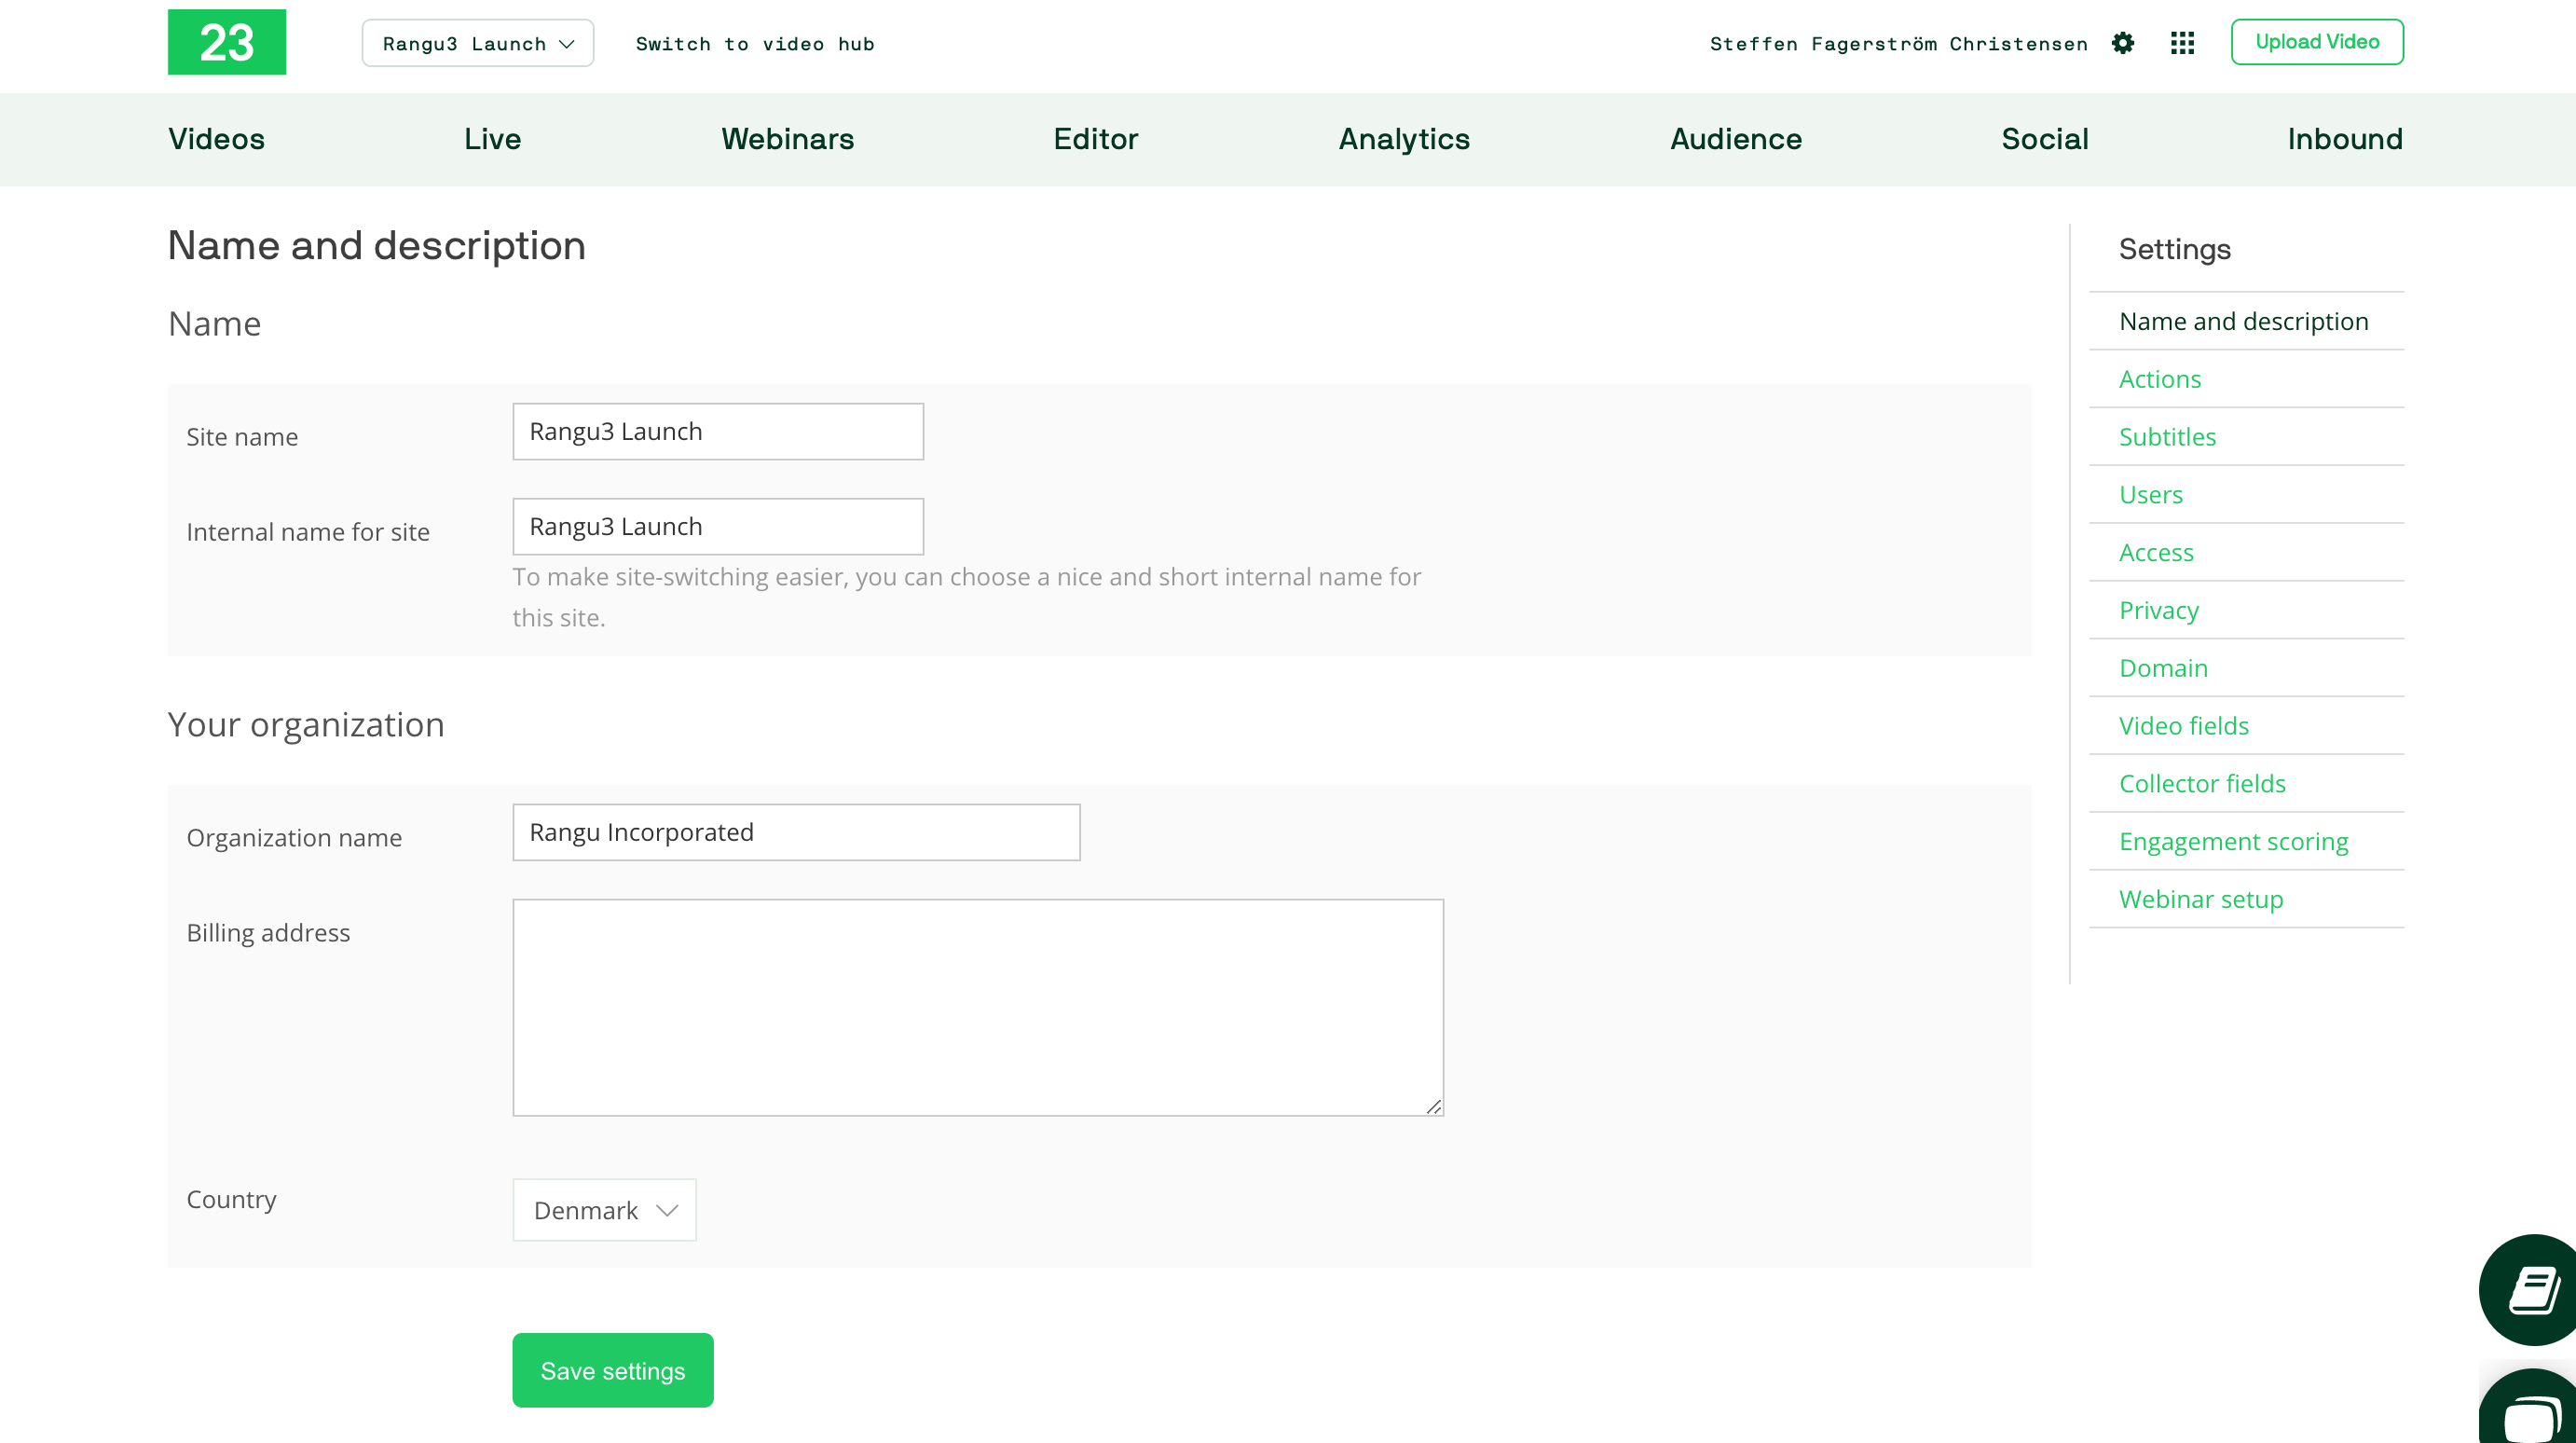The width and height of the screenshot is (2576, 1443).
Task: Click the Upload Video button
Action: coord(2317,42)
